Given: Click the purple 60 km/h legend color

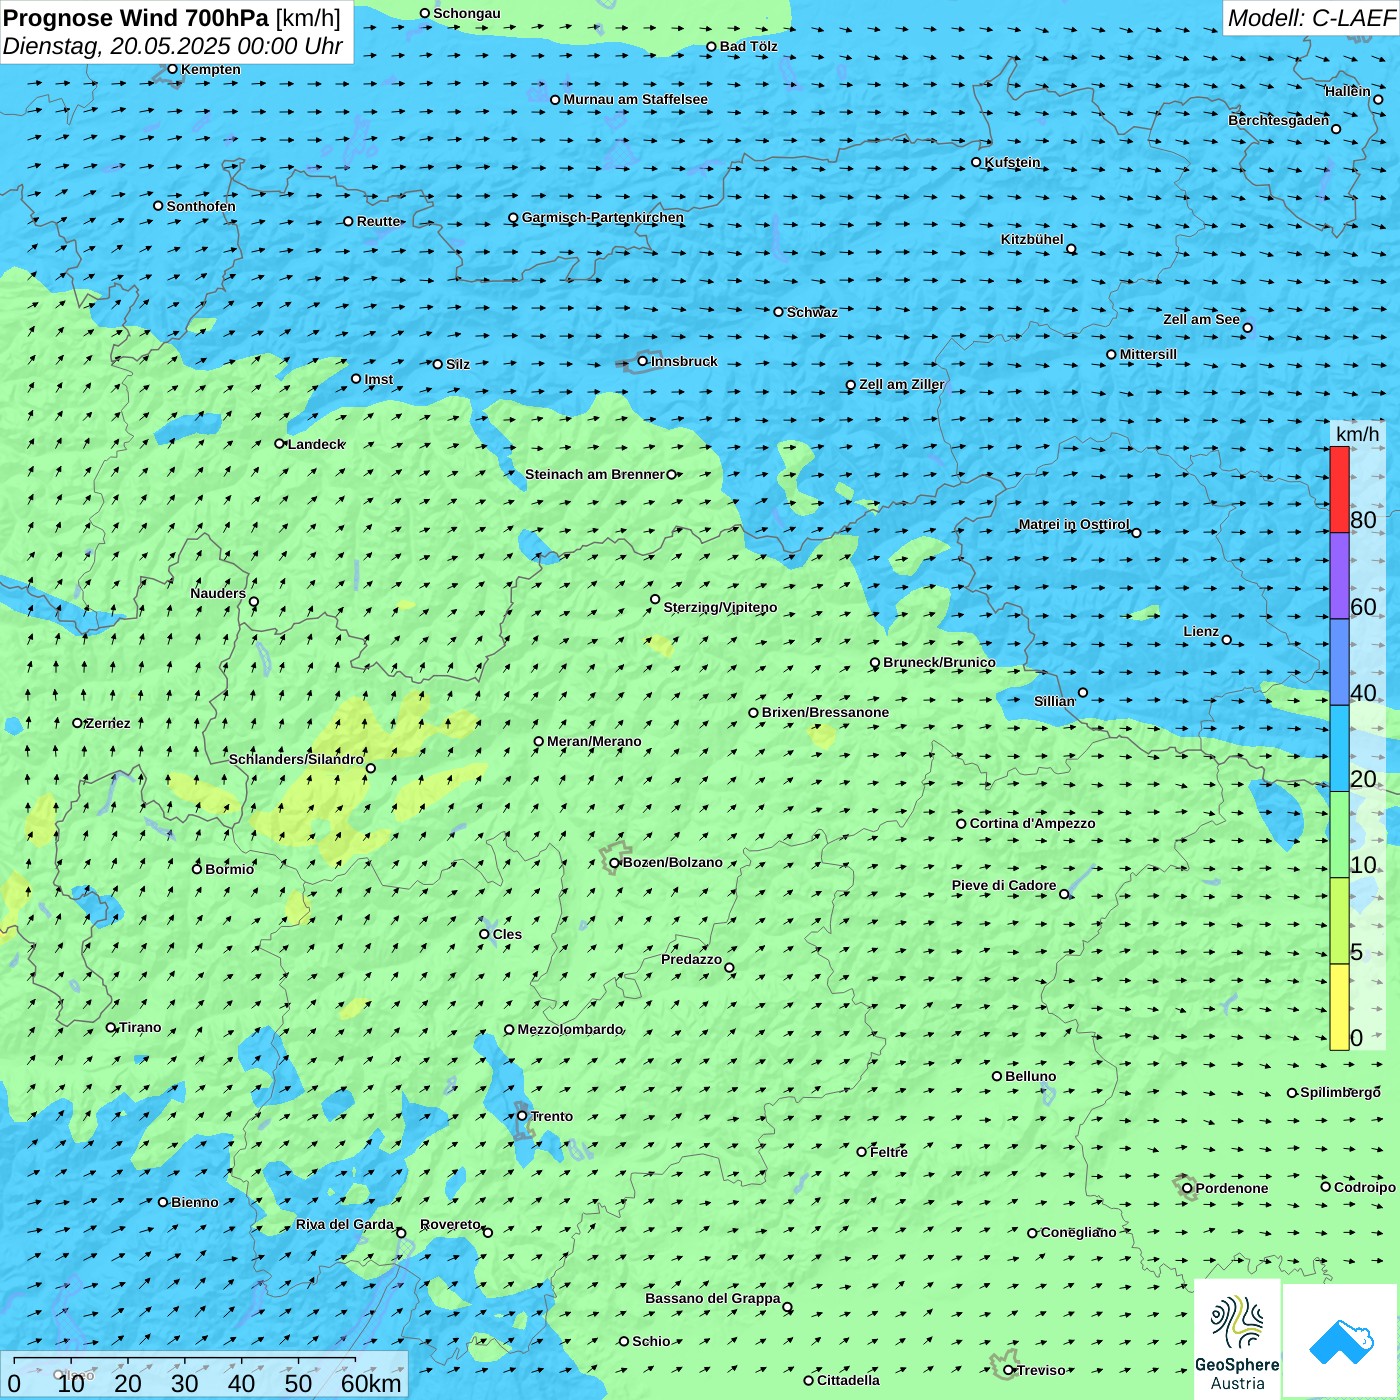Looking at the screenshot, I should click(x=1339, y=576).
